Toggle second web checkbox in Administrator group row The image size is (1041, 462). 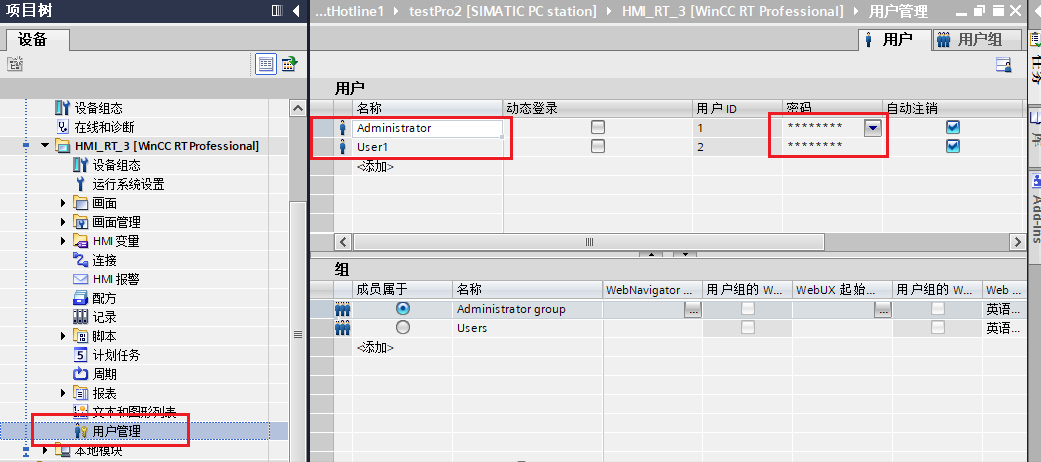tap(938, 309)
